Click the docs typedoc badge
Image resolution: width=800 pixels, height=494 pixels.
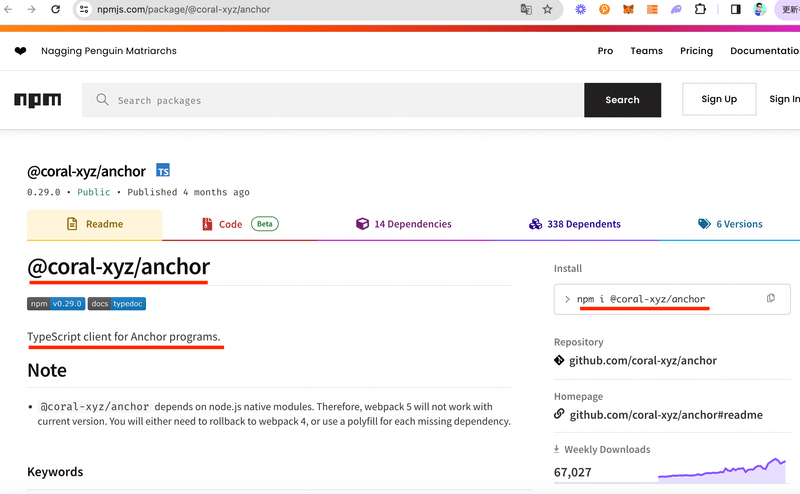(x=117, y=304)
